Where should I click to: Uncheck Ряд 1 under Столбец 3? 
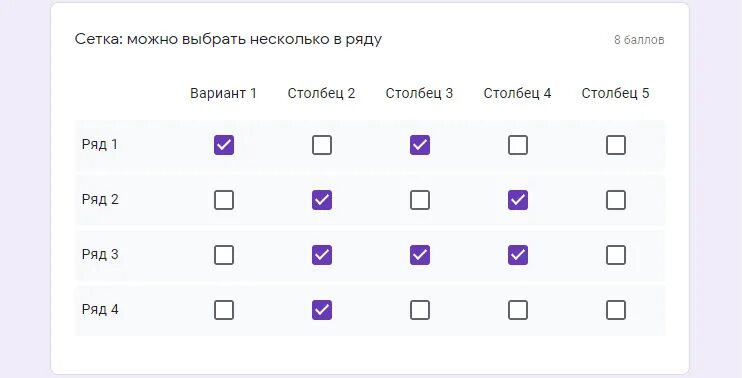(420, 145)
